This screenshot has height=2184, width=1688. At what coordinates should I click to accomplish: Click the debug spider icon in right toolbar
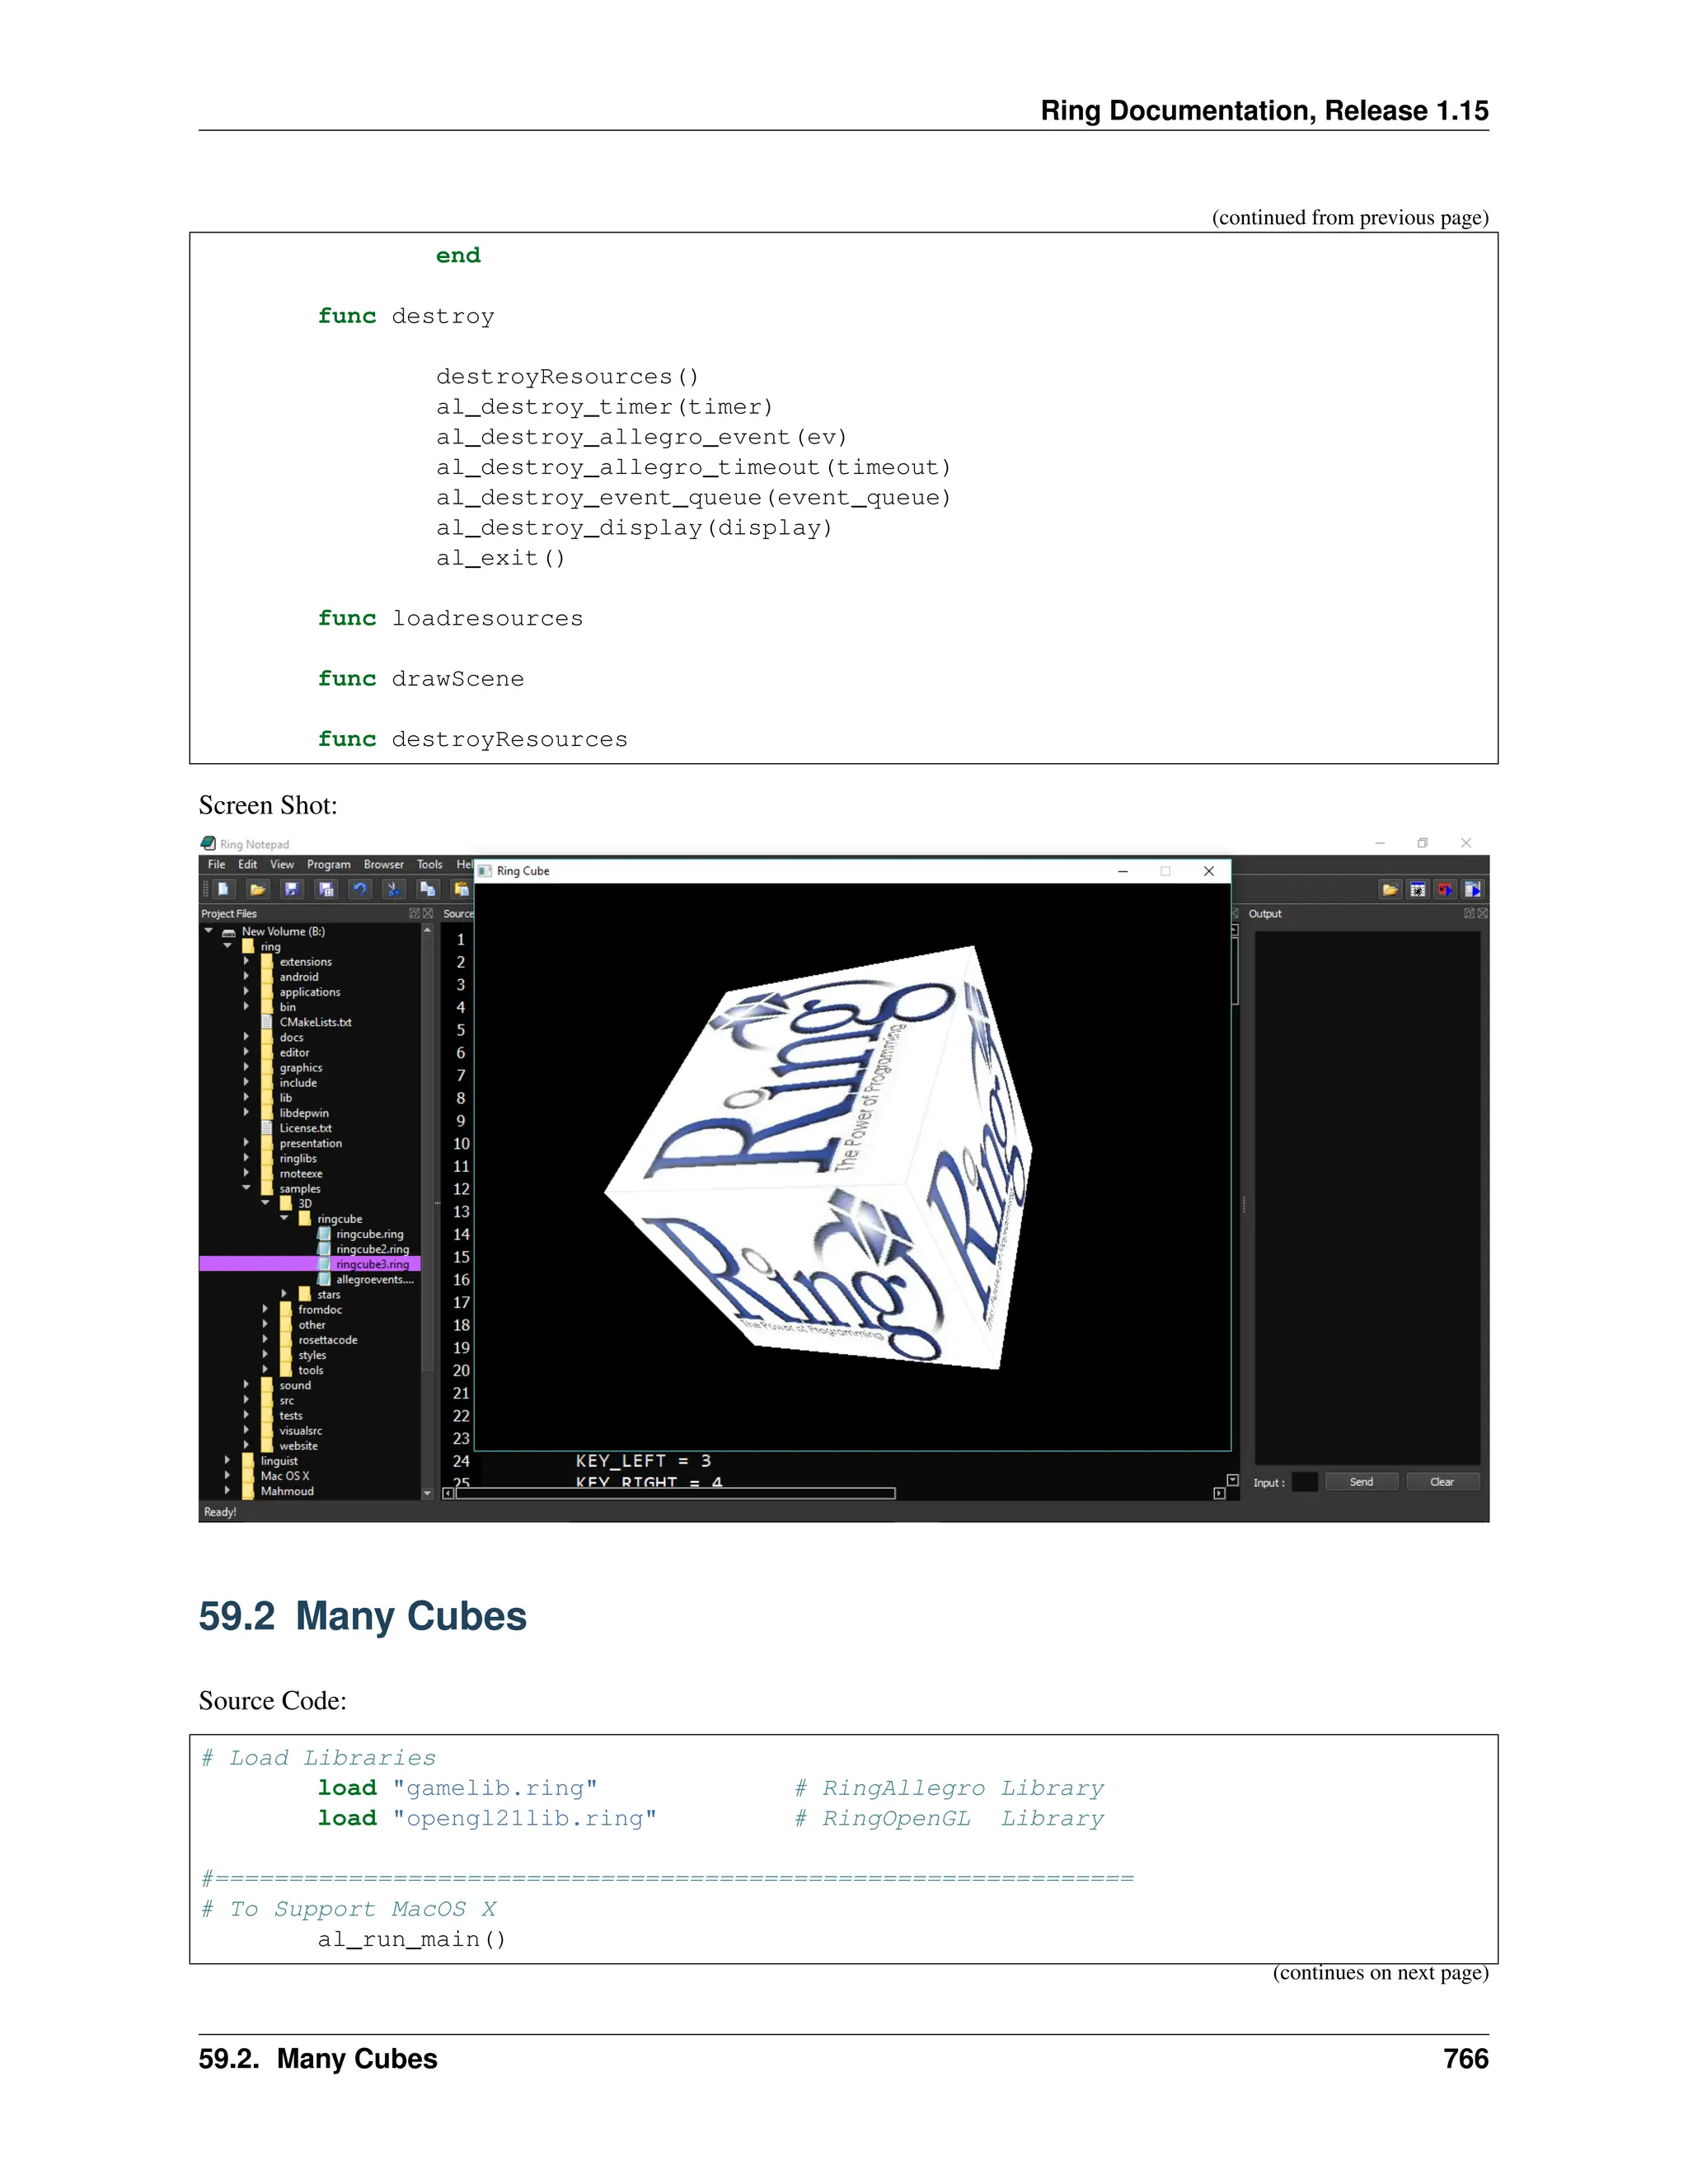tap(1417, 889)
